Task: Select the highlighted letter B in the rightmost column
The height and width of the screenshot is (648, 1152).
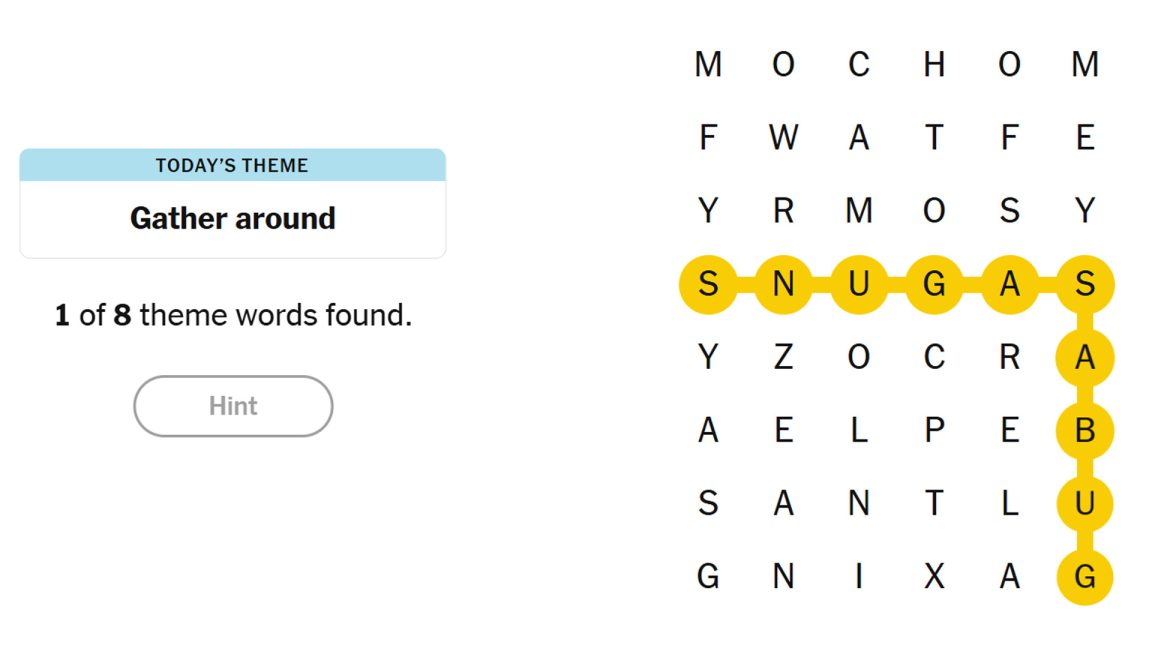Action: (x=1085, y=431)
